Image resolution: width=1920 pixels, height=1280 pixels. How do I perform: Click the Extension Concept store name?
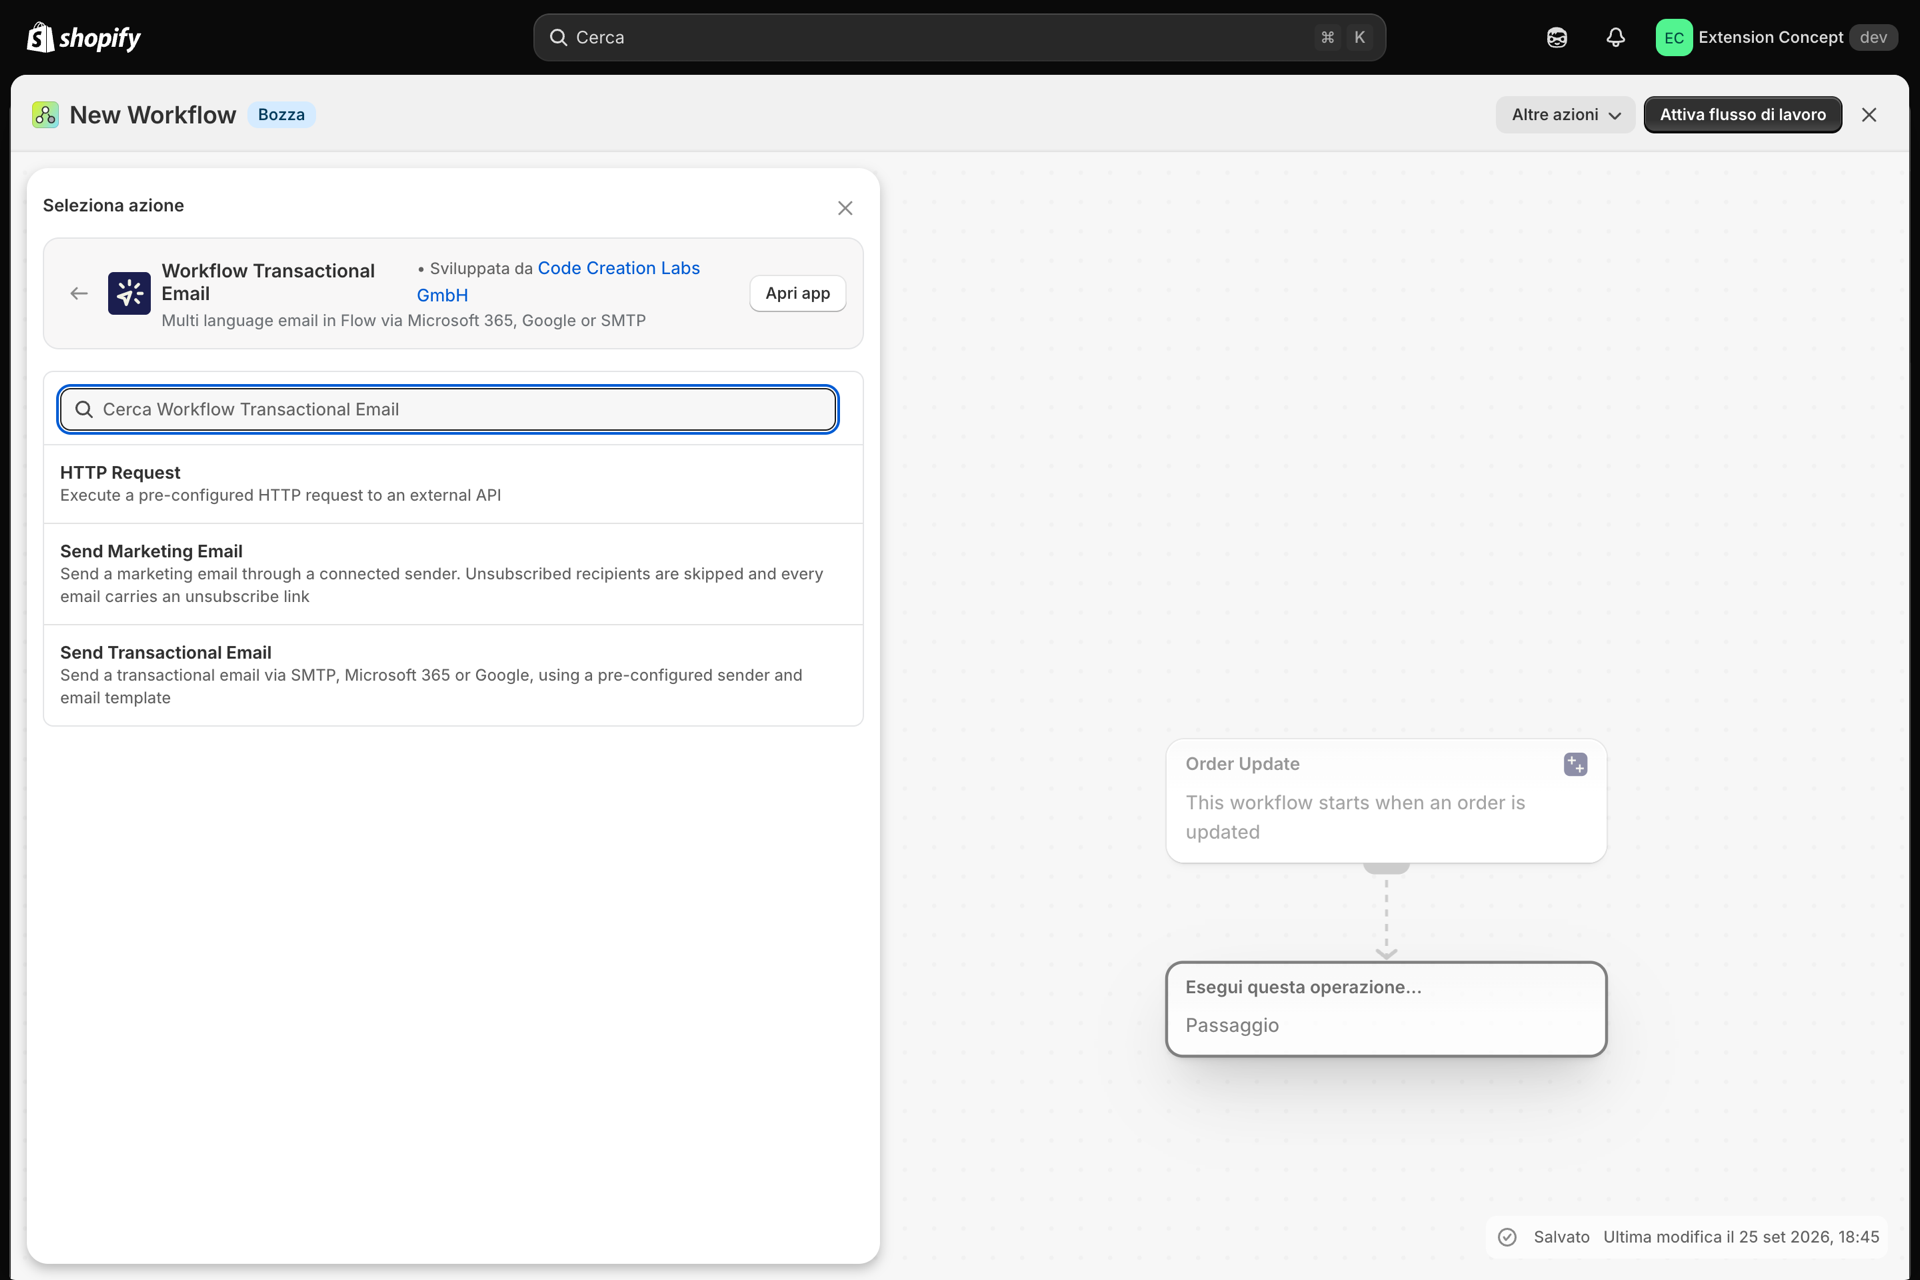(x=1770, y=37)
